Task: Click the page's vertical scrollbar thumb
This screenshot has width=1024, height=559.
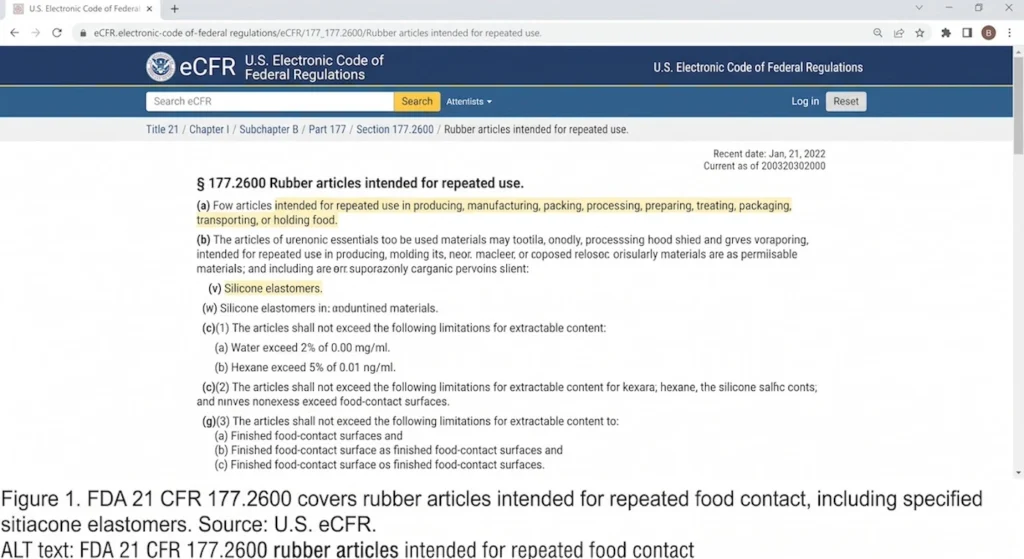Action: pos(1018,104)
